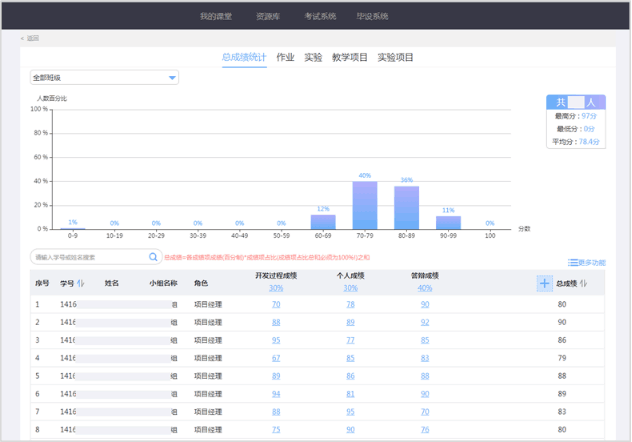Go back using 返回 arrow
The height and width of the screenshot is (442, 632).
(x=24, y=38)
